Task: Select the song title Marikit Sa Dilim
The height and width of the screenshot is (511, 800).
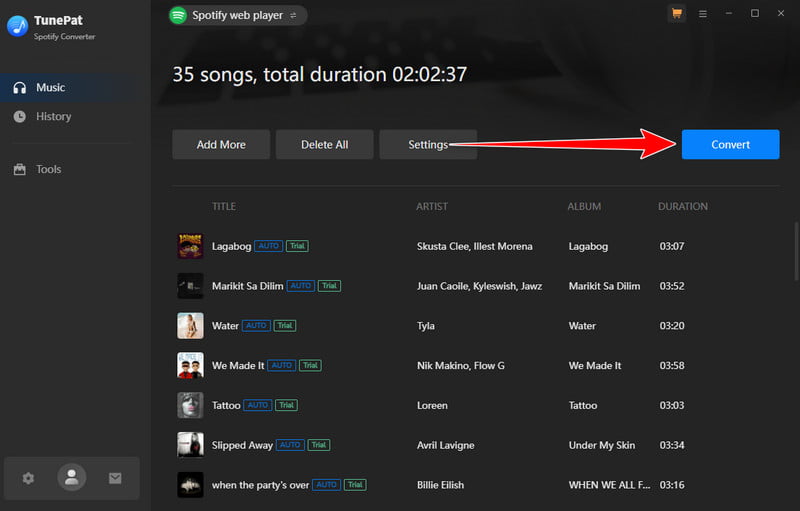Action: (247, 286)
